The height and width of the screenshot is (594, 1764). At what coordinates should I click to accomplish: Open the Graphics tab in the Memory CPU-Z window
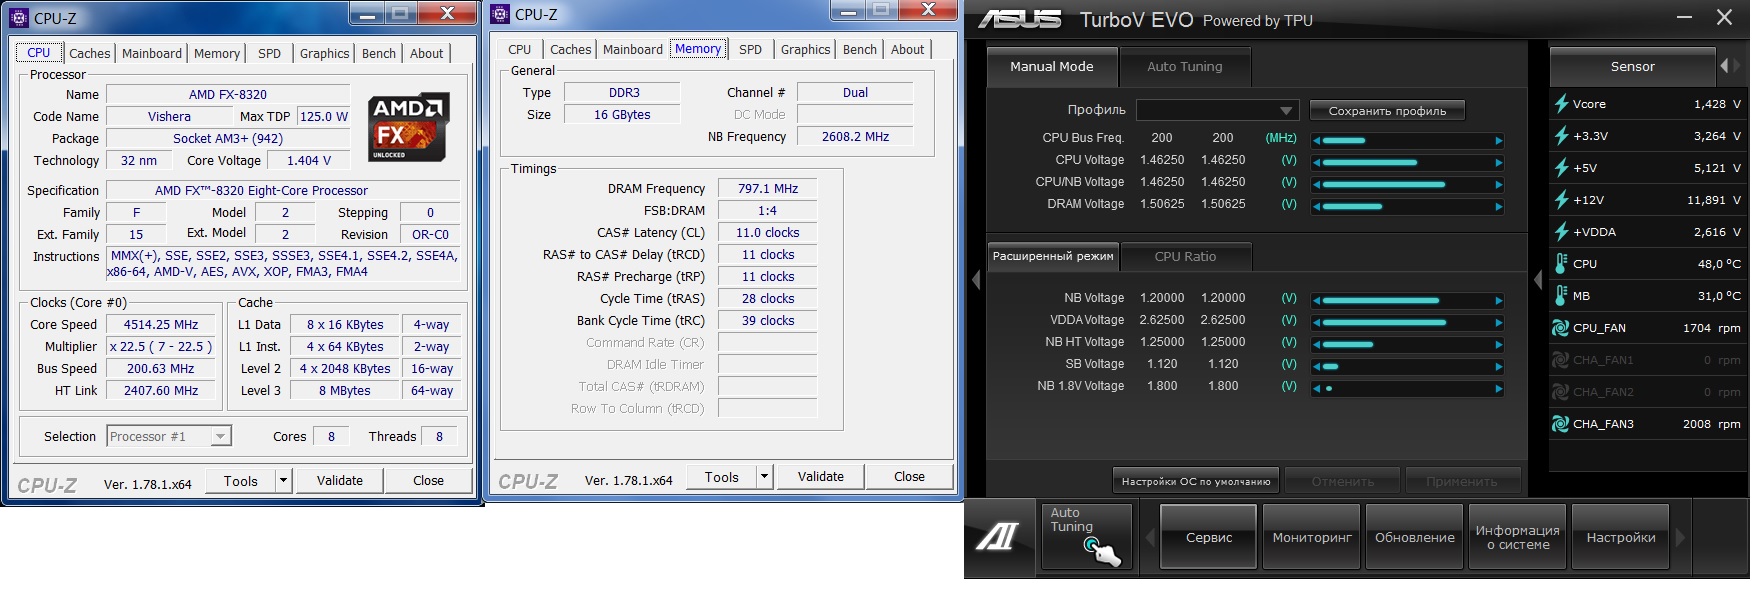click(x=805, y=49)
